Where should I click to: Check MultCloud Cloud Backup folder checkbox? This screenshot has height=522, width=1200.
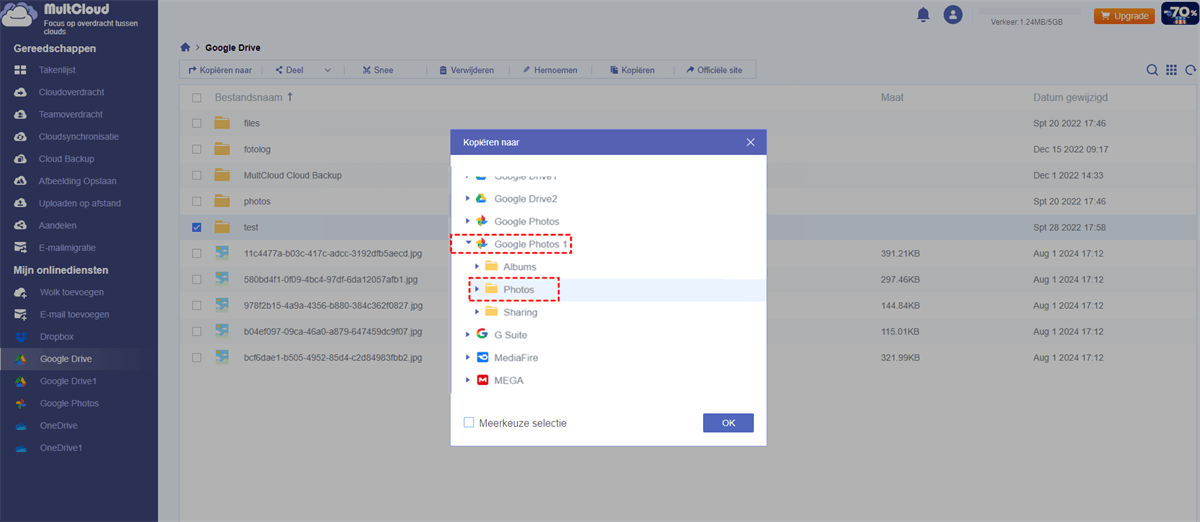point(196,175)
